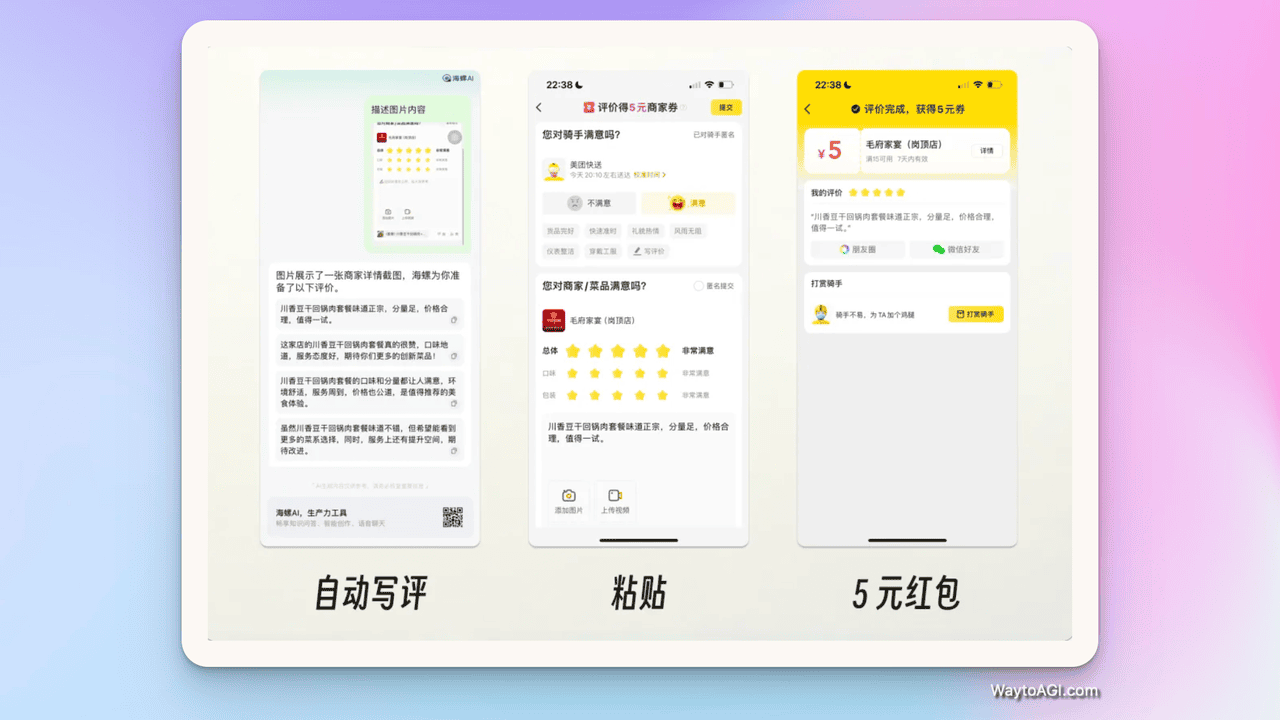Image resolution: width=1280 pixels, height=720 pixels.
Task: Click copy icon beside the last review
Action: click(453, 450)
